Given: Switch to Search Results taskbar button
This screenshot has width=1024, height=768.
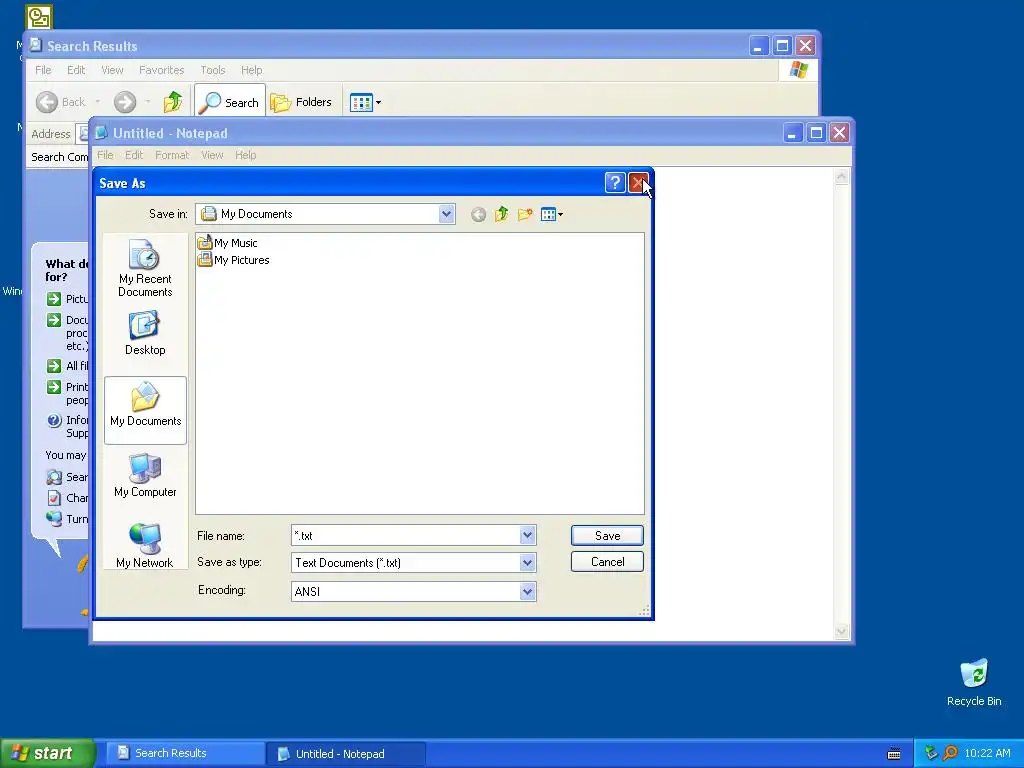Looking at the screenshot, I should [x=184, y=753].
